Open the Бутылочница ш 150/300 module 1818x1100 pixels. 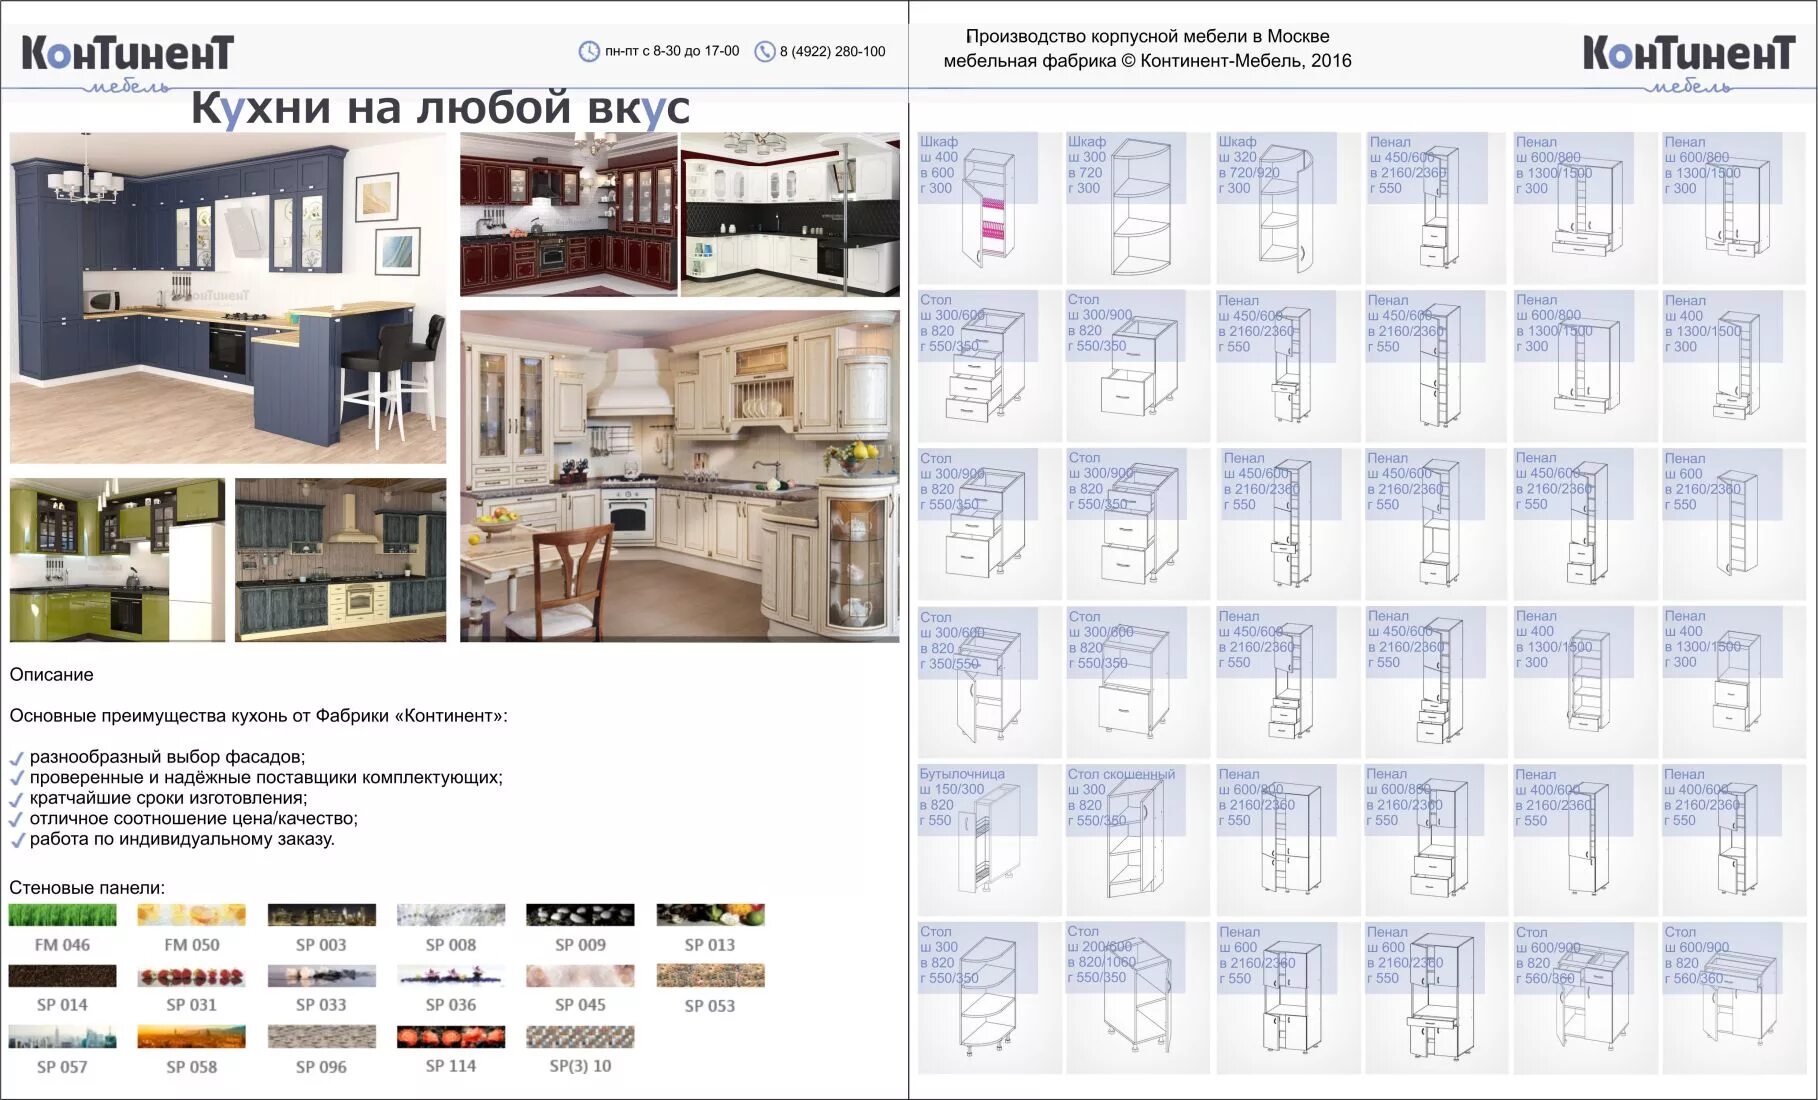click(x=990, y=840)
